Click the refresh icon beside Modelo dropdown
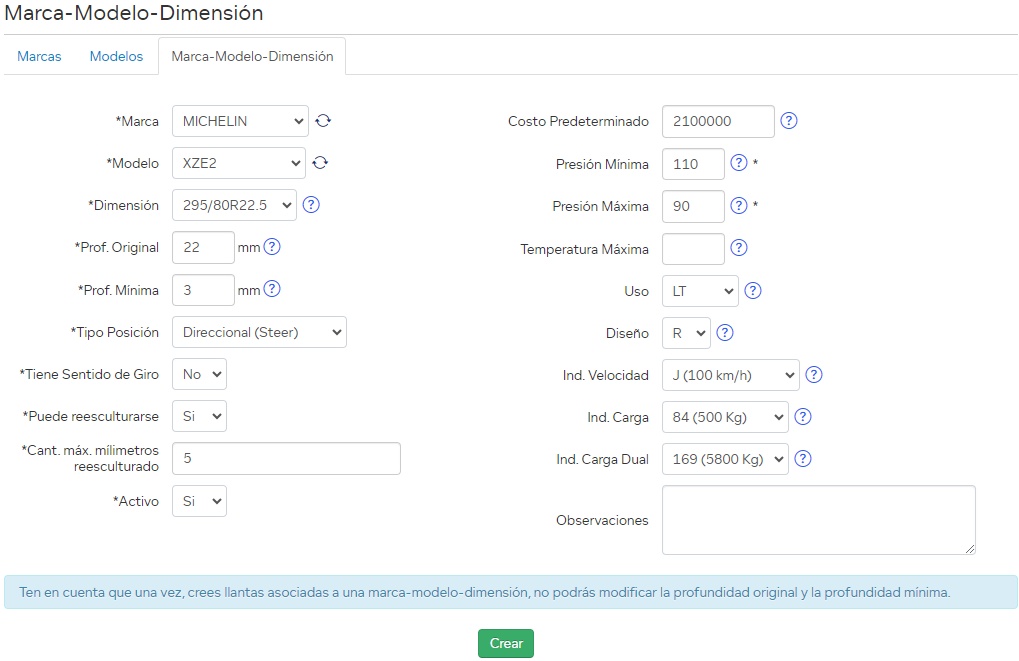This screenshot has width=1019, height=661. coord(320,163)
